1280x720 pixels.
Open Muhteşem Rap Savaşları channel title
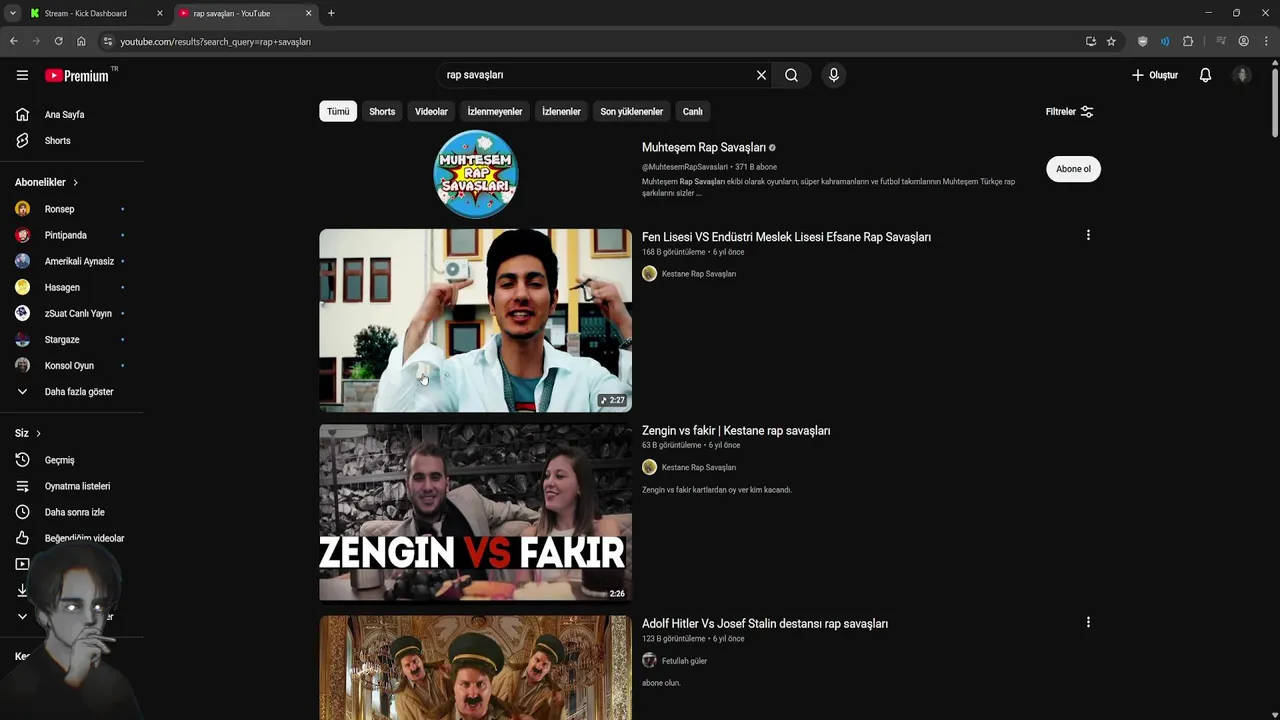coord(704,147)
